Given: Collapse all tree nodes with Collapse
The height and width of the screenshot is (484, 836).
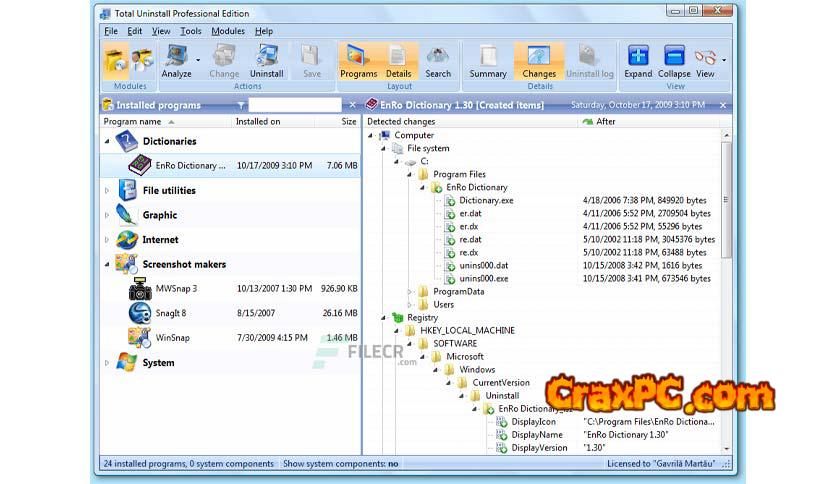Looking at the screenshot, I should pos(674,61).
